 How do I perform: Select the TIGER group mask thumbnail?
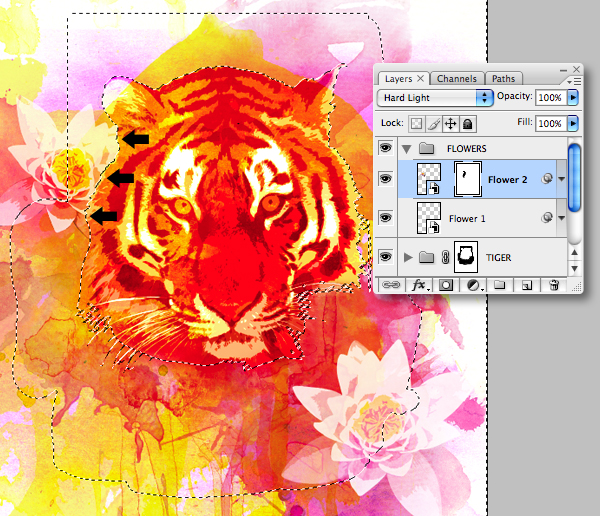pos(466,257)
